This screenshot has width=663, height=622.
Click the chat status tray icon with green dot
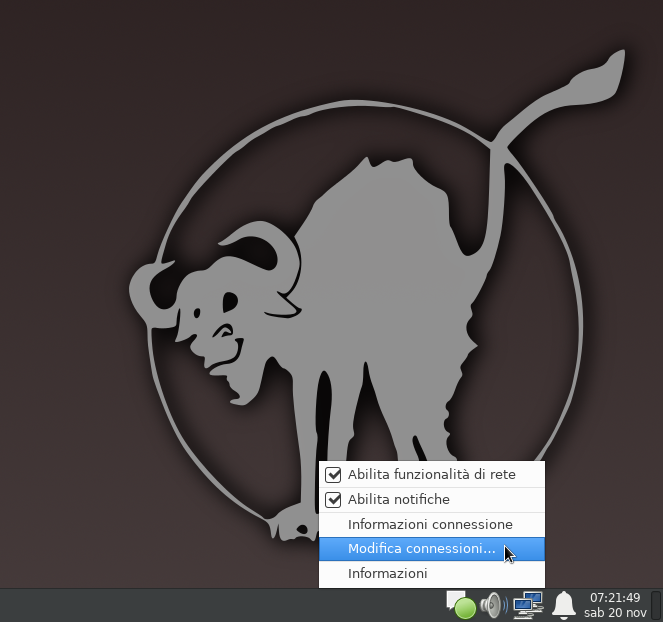coord(461,605)
